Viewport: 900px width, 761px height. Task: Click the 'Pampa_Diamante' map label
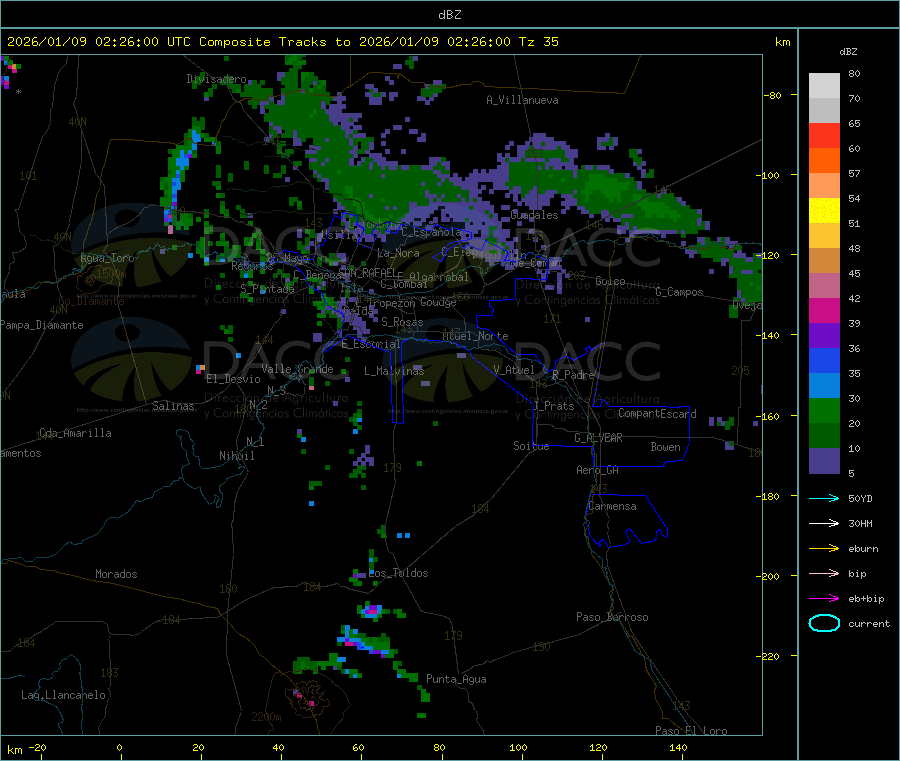click(42, 325)
